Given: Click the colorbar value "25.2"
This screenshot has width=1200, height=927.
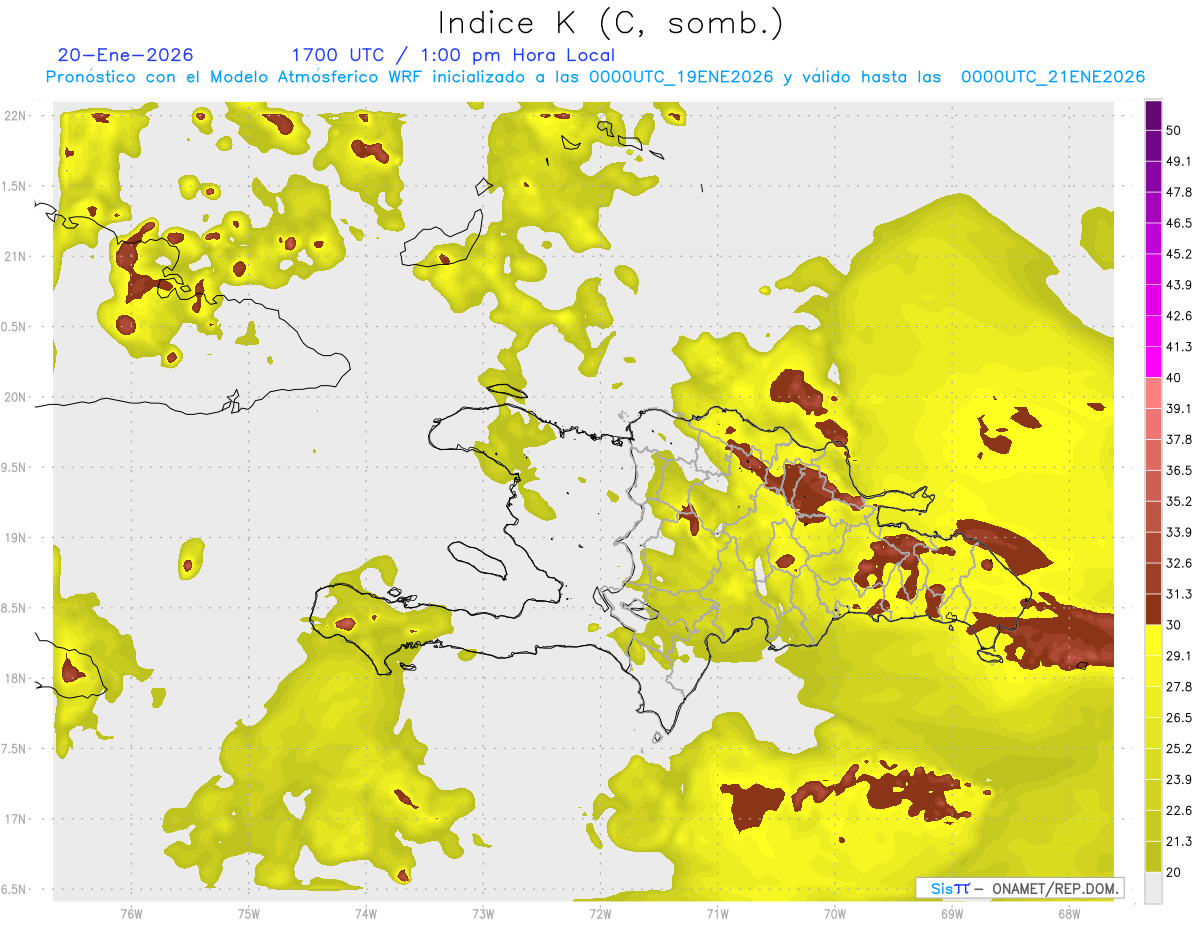Looking at the screenshot, I should pos(1179,749).
